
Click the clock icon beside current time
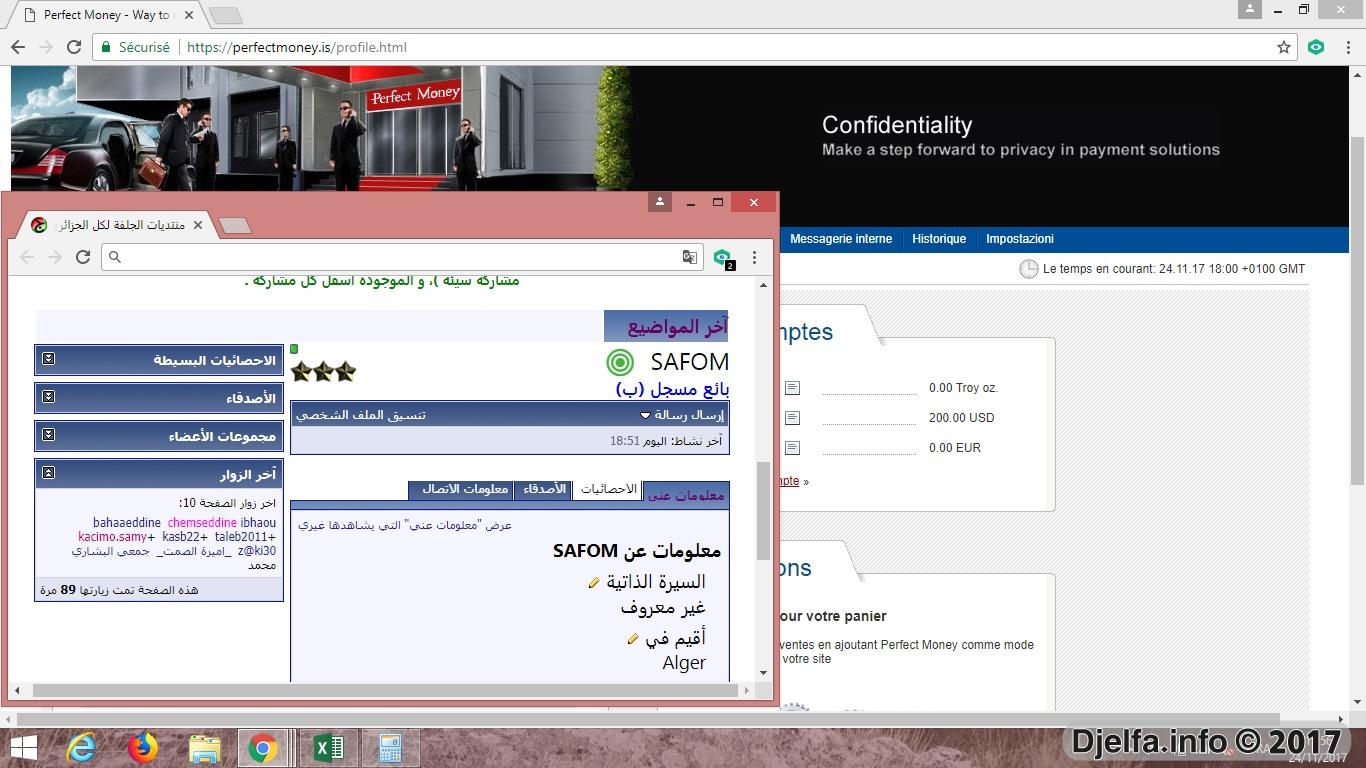click(1029, 269)
